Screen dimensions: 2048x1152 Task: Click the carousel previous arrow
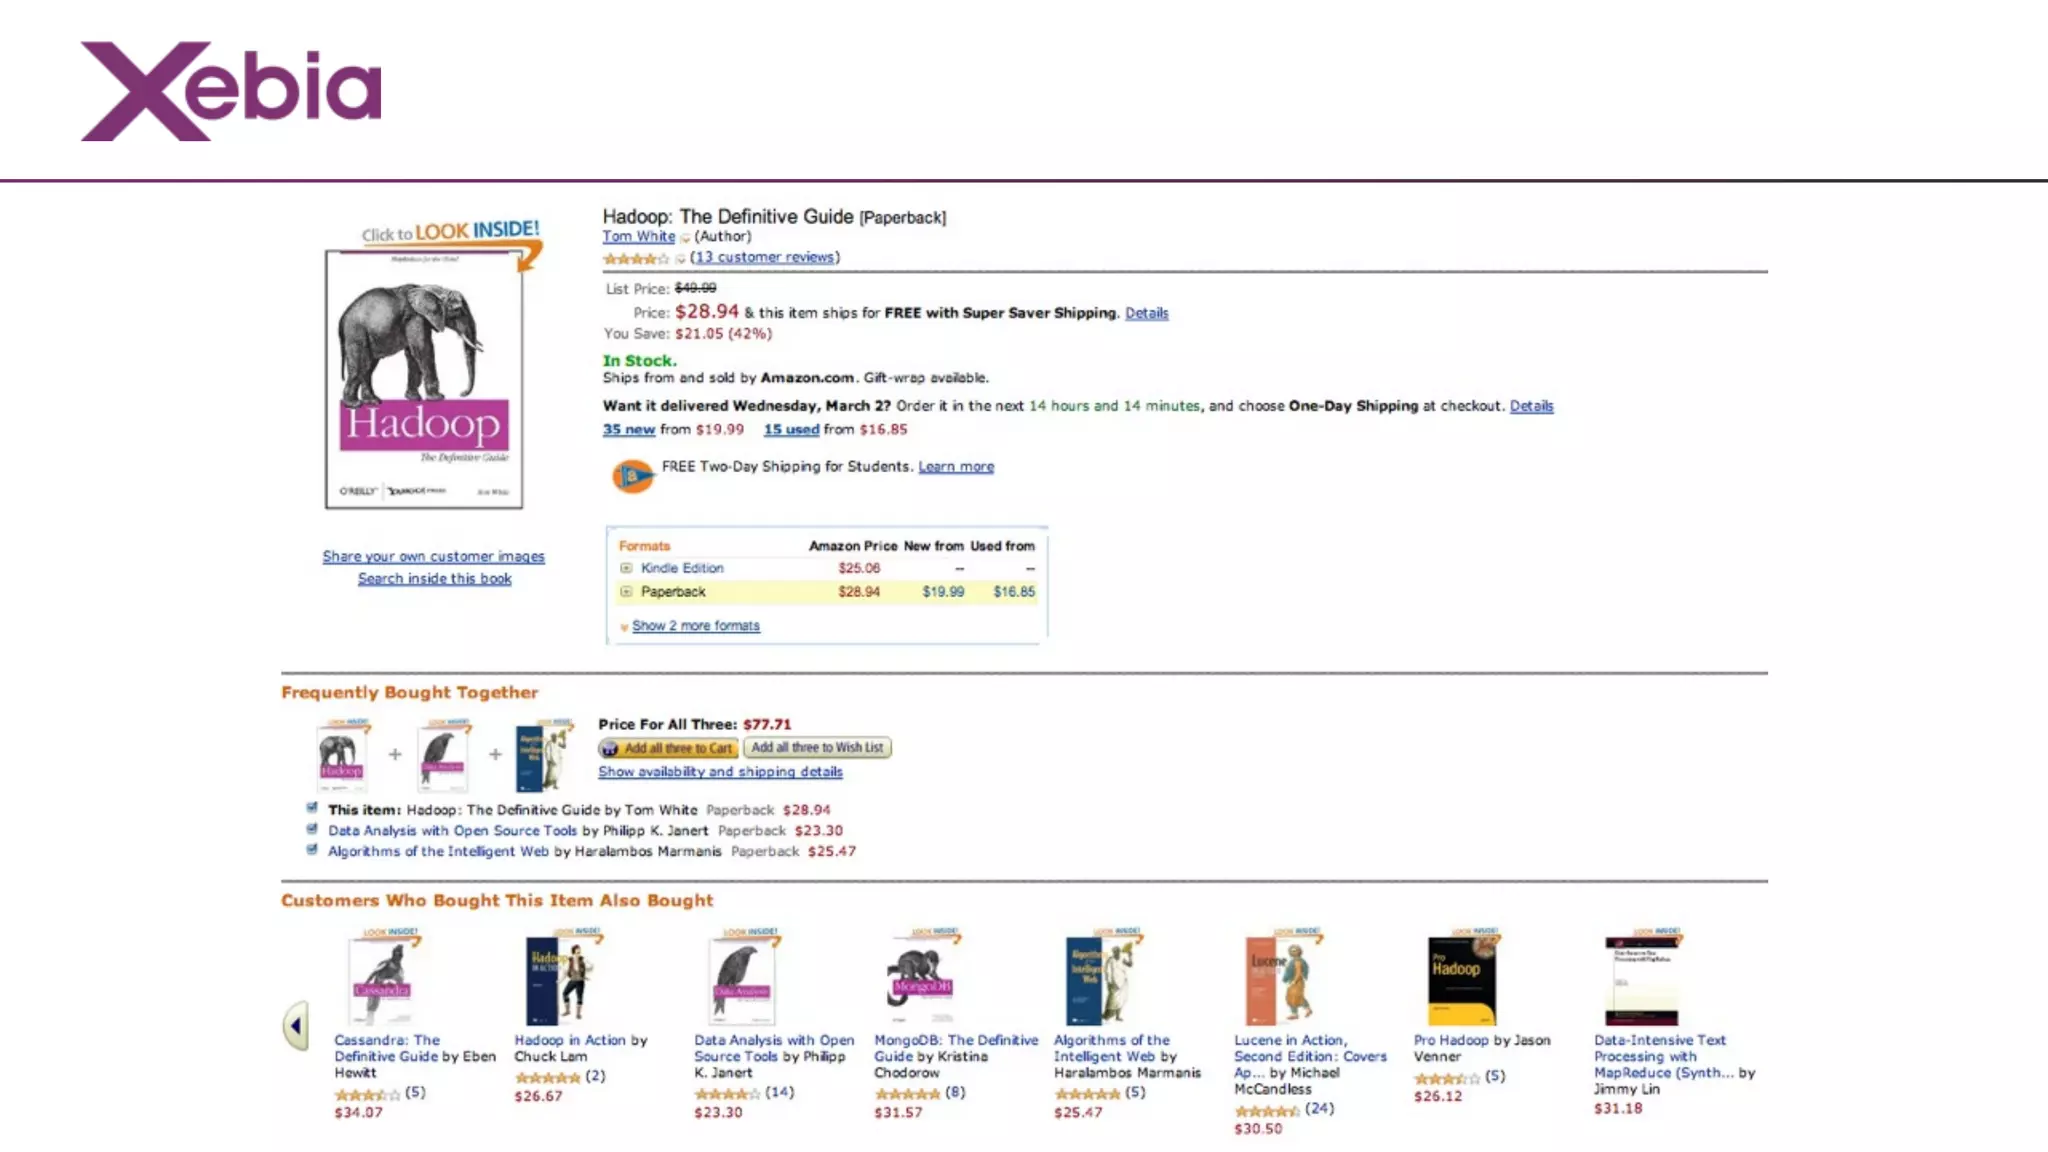tap(296, 1025)
